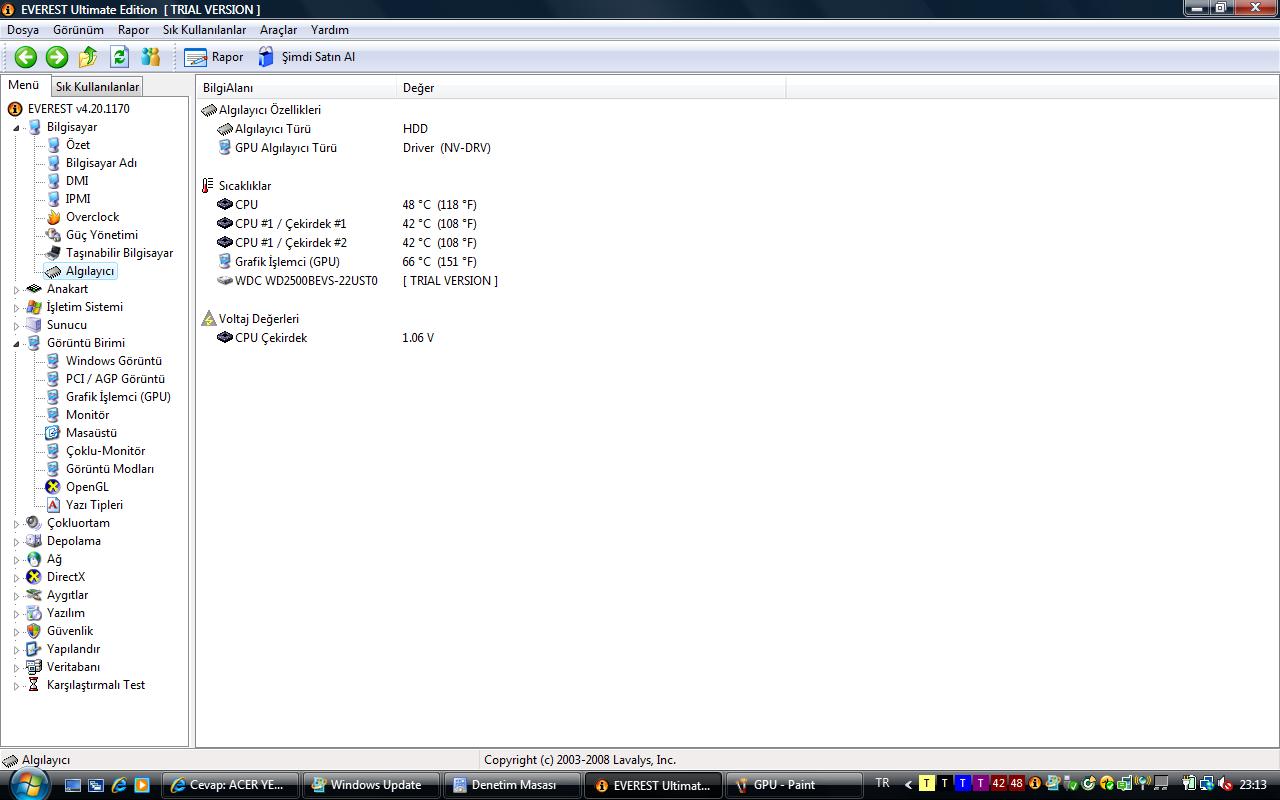Select the Algılayıcı sensor tree item
The image size is (1280, 800).
[90, 271]
